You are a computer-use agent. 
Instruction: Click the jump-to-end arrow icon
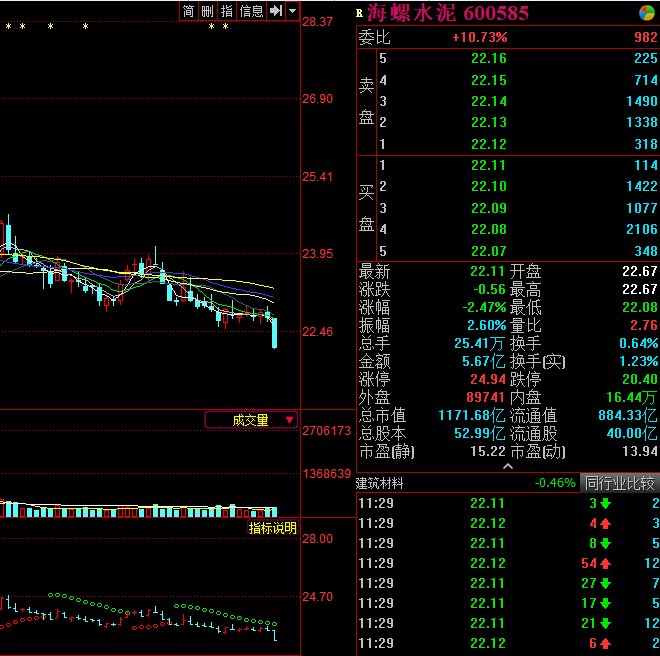[276, 11]
